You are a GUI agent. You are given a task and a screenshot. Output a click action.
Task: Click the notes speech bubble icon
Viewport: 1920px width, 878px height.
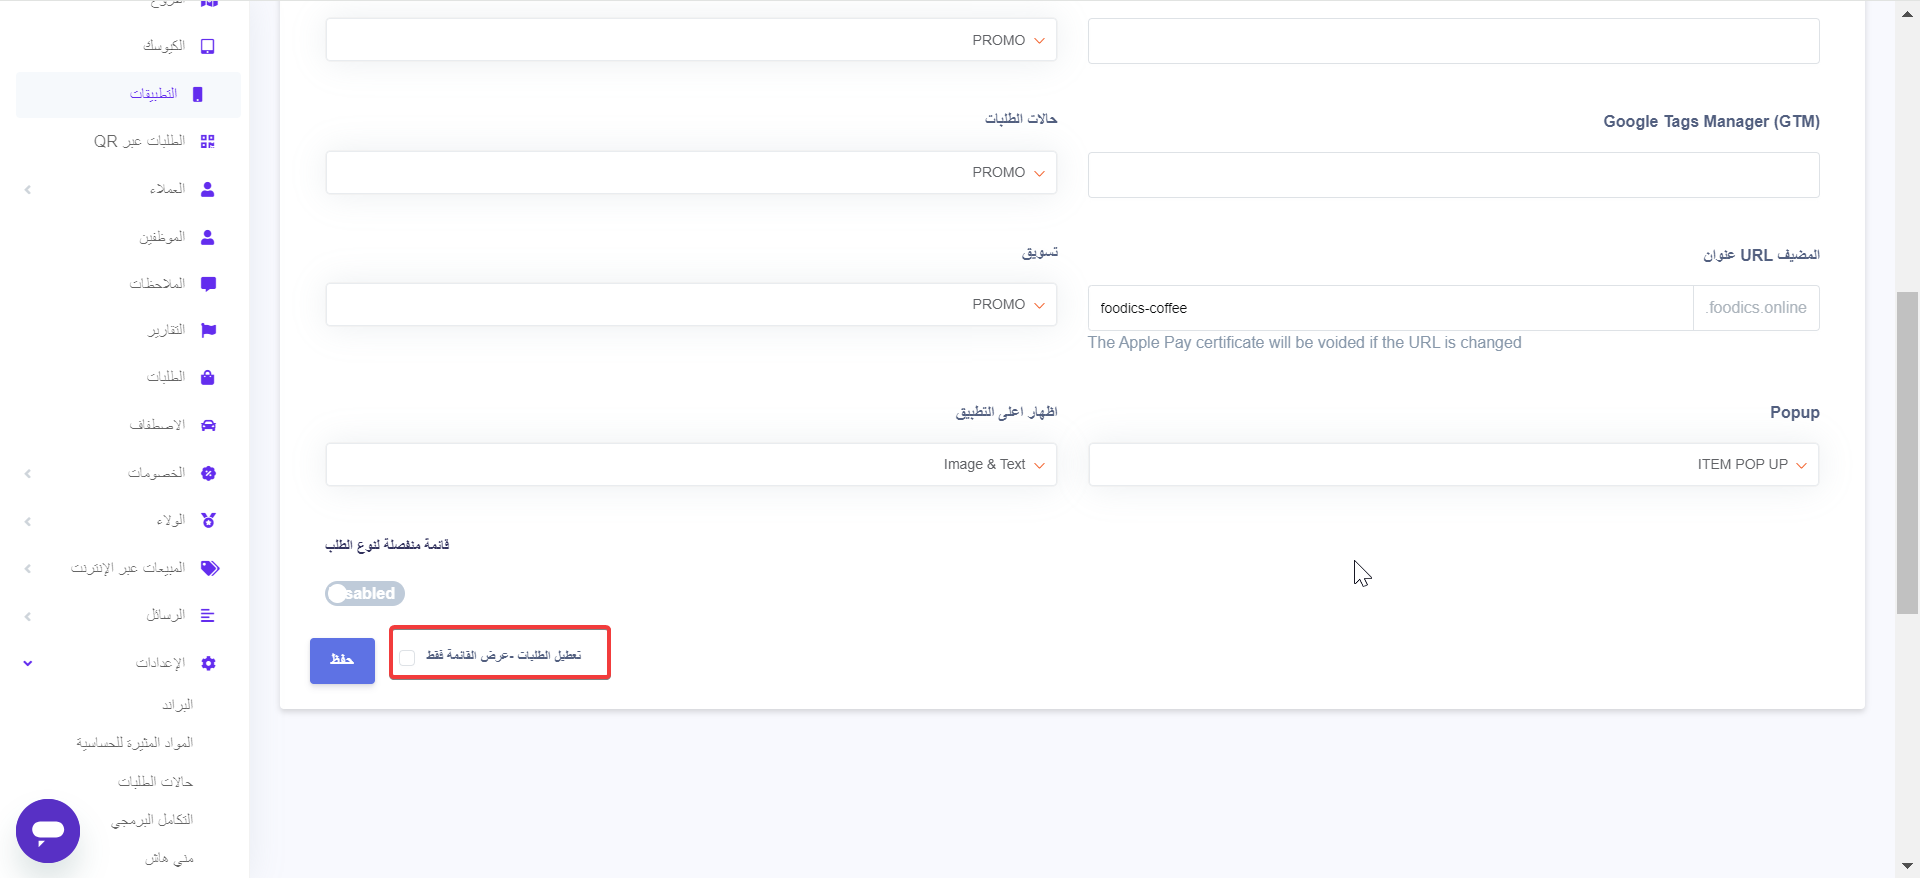208,284
